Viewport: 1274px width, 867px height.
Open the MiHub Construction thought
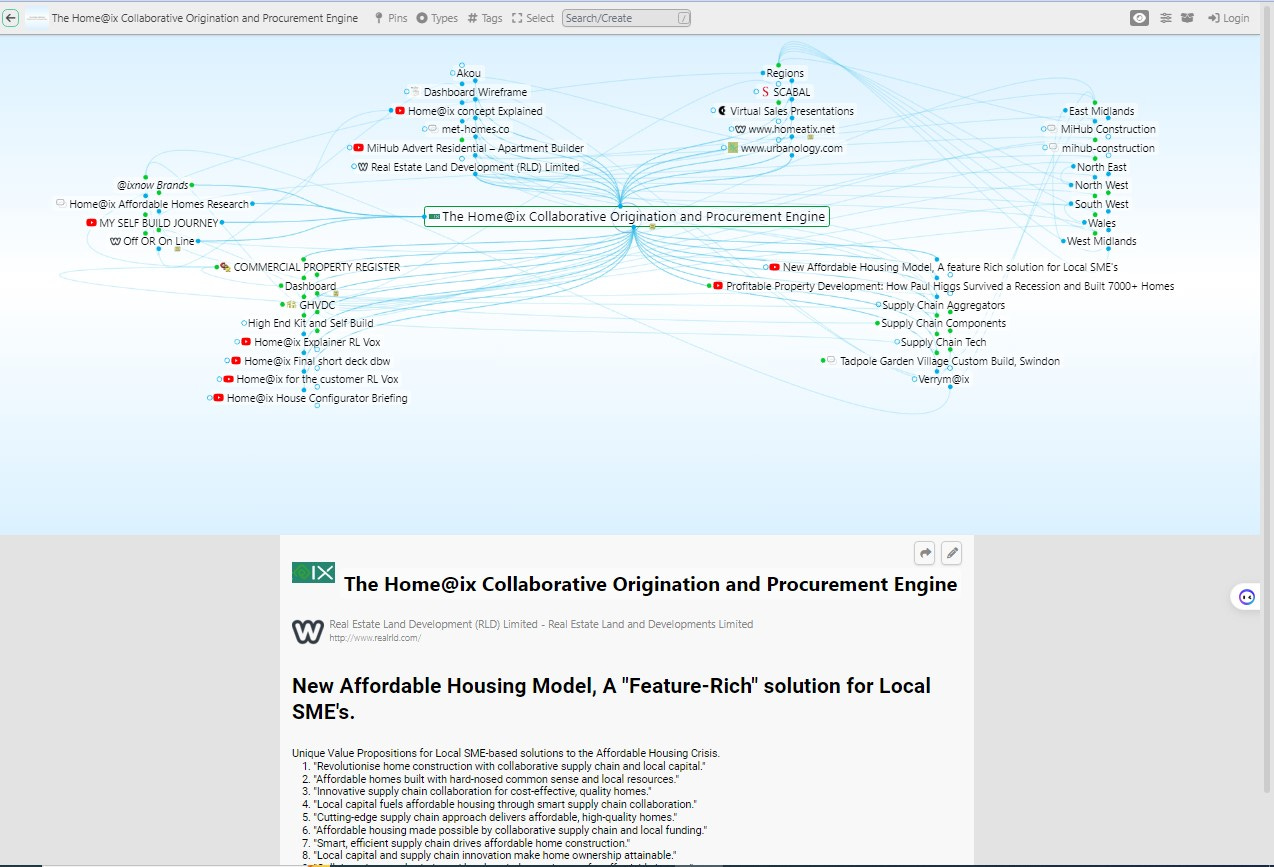(x=1108, y=129)
